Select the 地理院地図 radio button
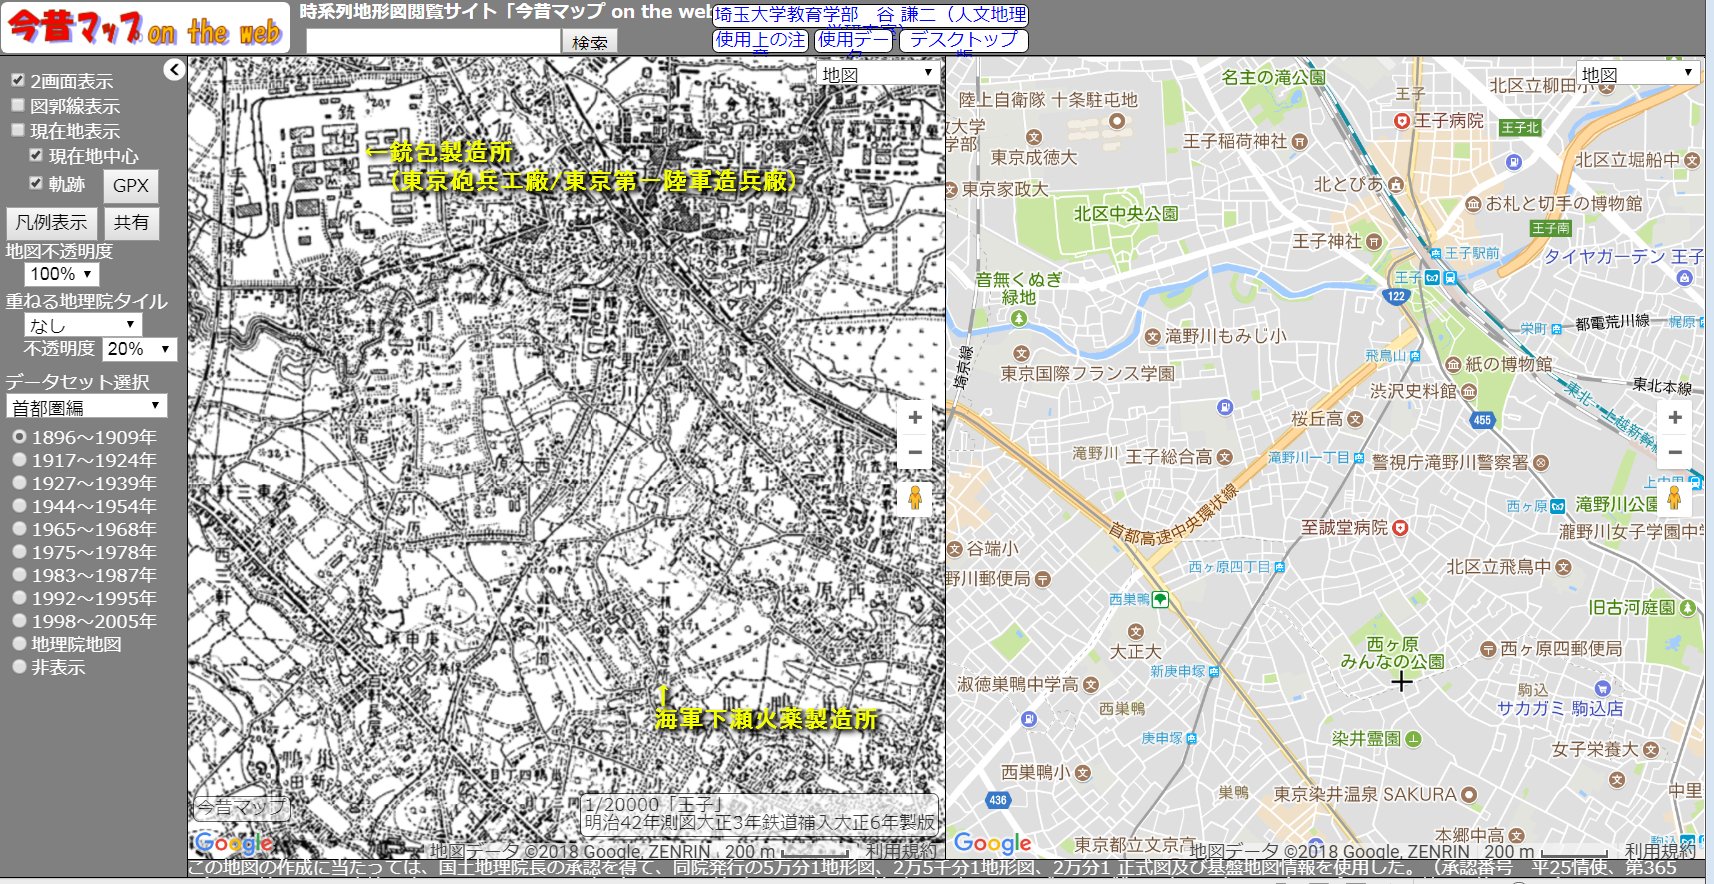 19,644
